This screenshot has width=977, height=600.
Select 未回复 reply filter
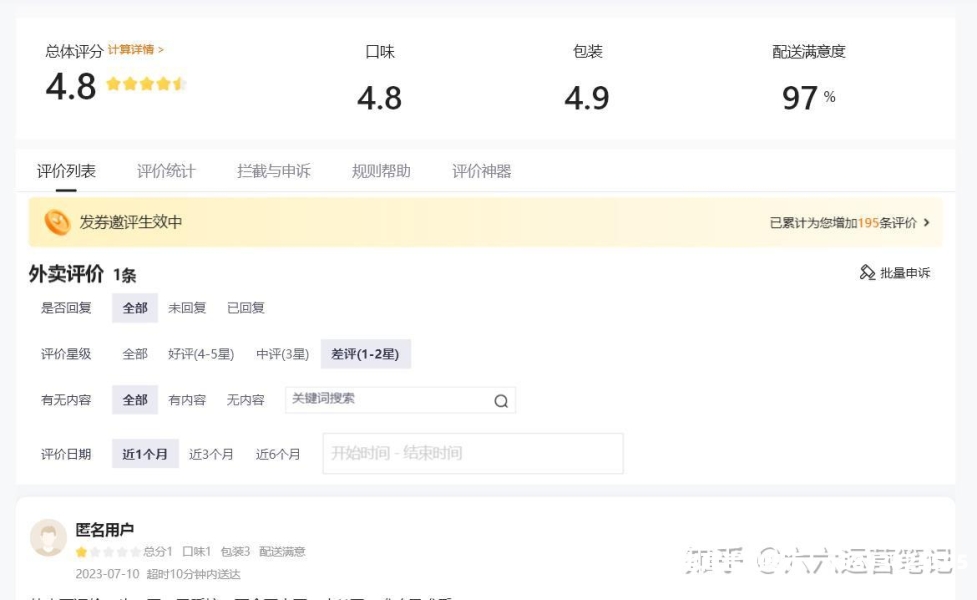187,308
